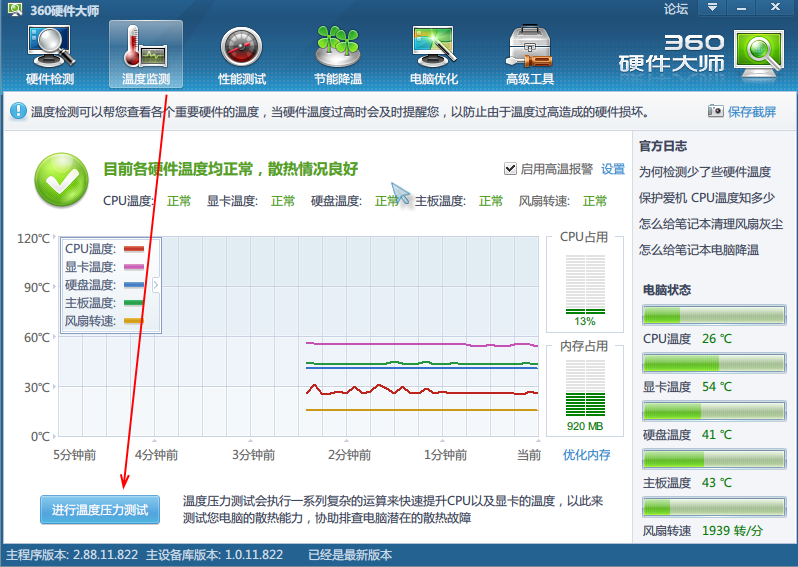The height and width of the screenshot is (567, 798).
Task: Click the 60℃ axis label
Action: coord(37,337)
